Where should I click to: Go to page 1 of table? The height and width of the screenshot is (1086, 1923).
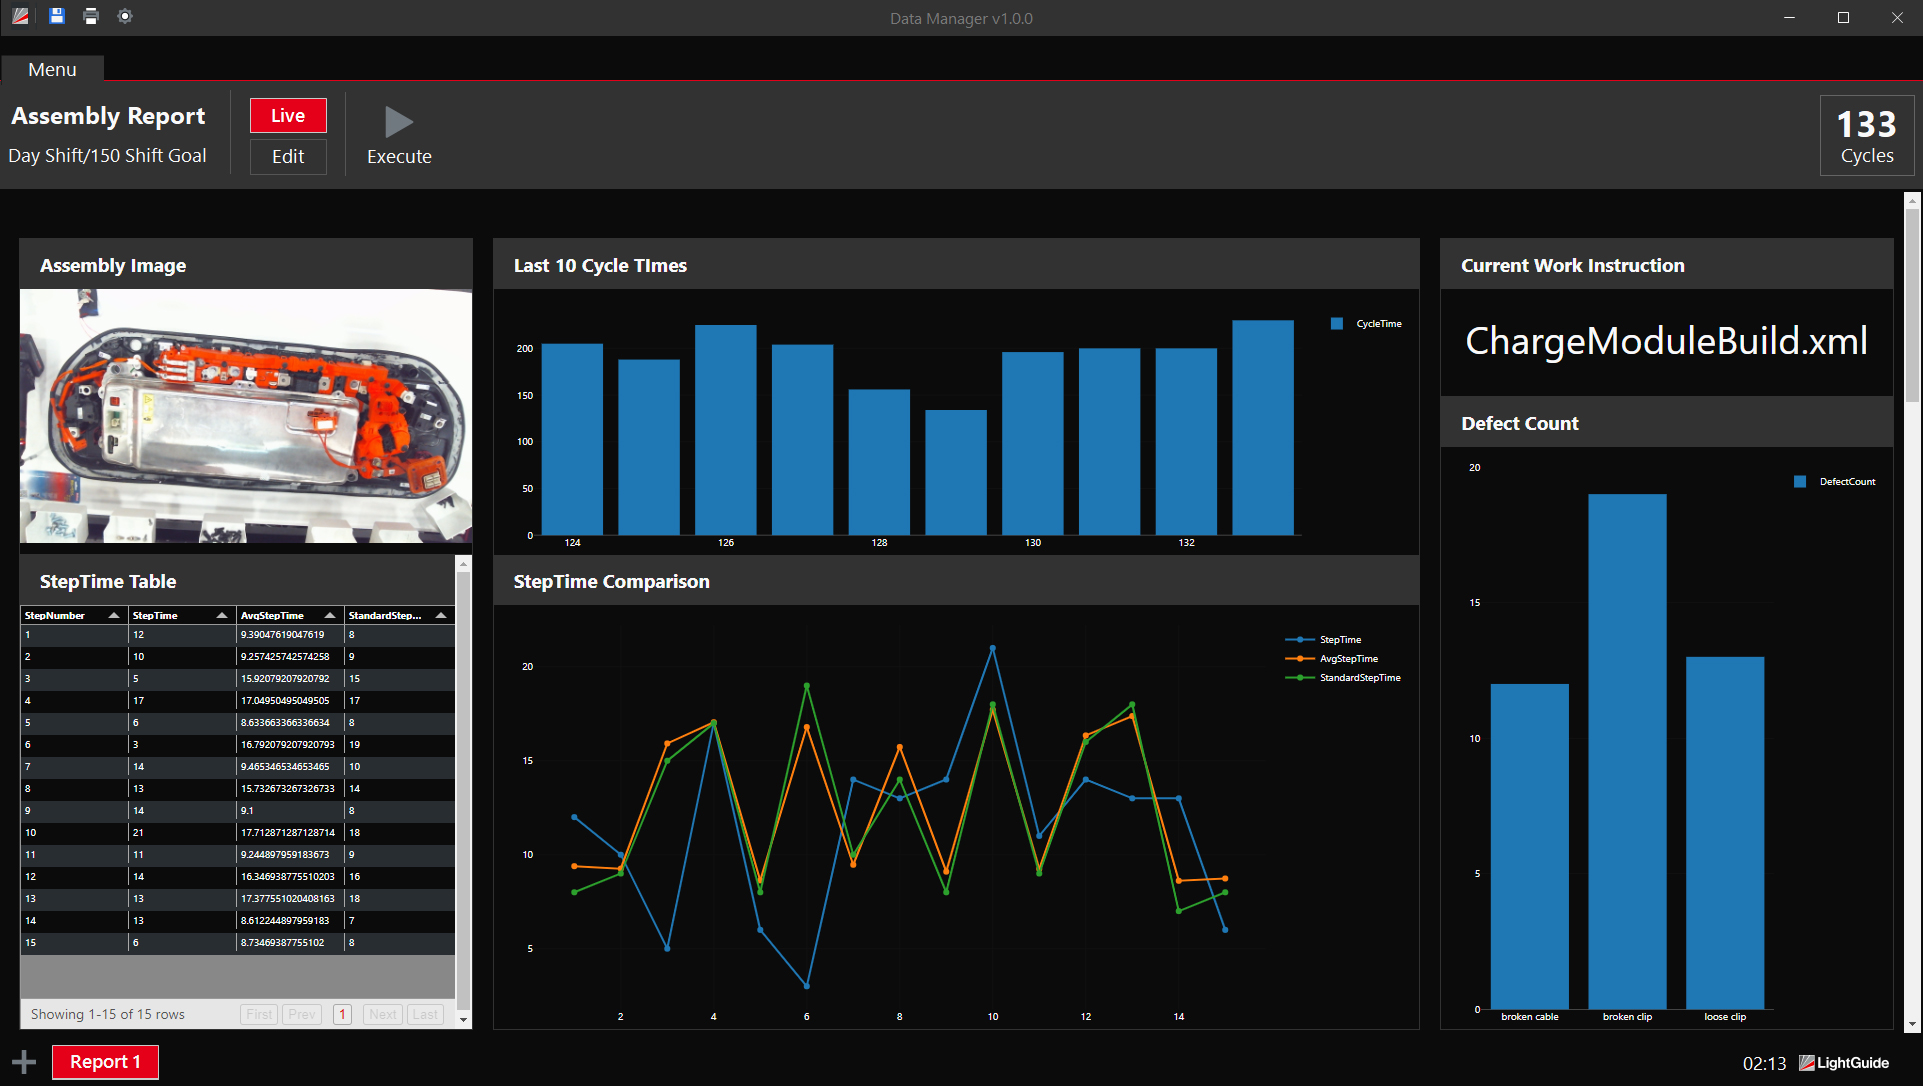click(x=342, y=1014)
